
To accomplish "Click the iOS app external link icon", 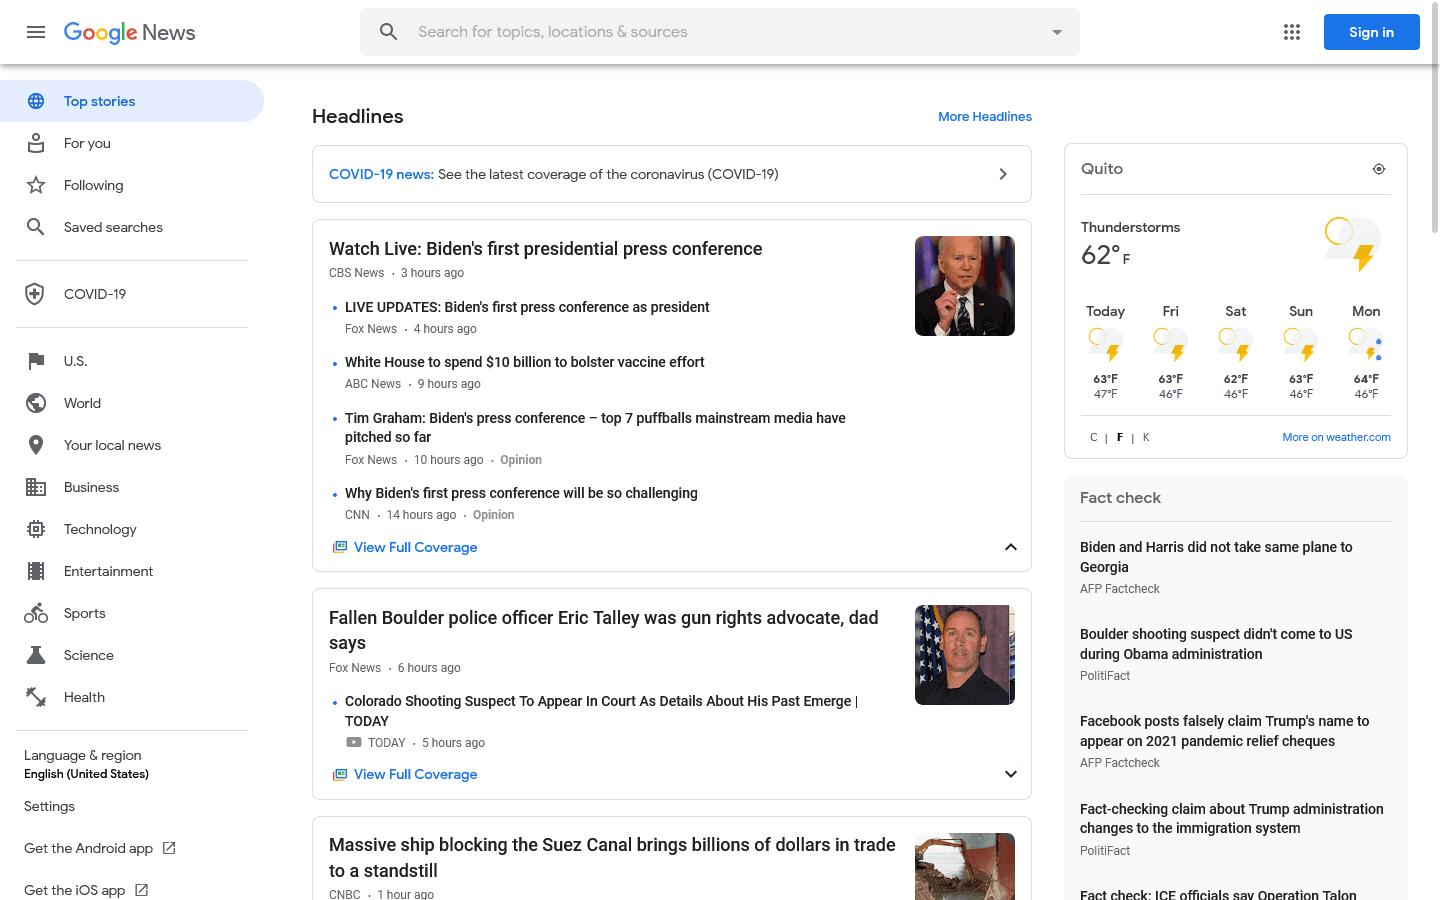I will tap(141, 890).
